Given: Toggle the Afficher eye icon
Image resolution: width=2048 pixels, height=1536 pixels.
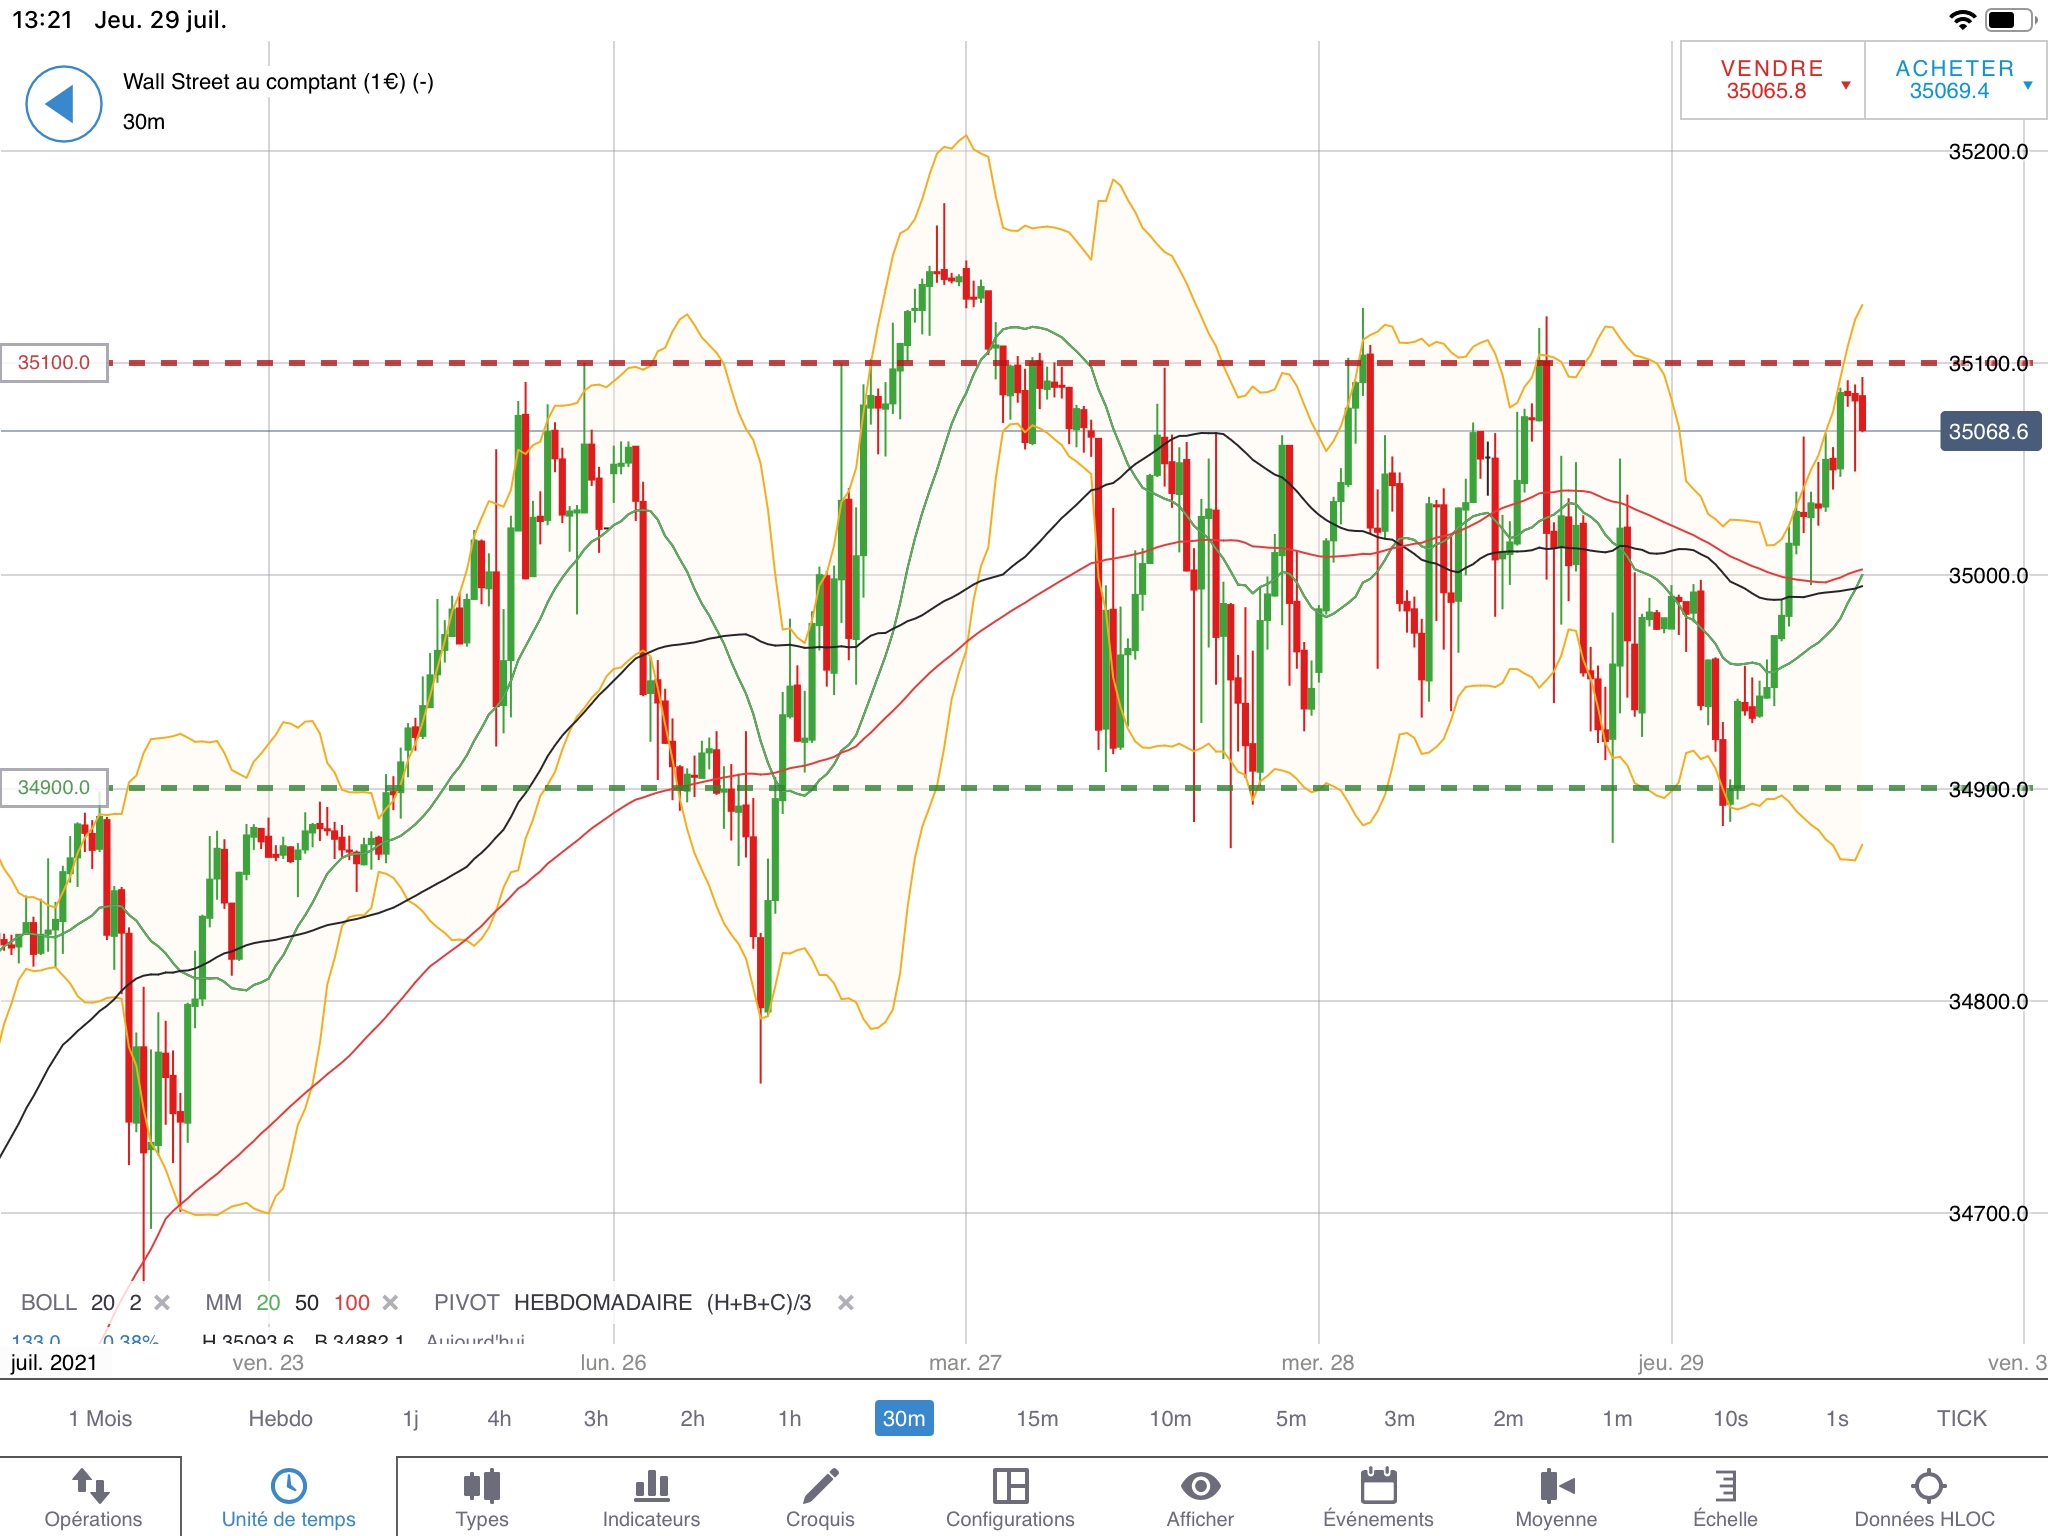Looking at the screenshot, I should [1200, 1486].
